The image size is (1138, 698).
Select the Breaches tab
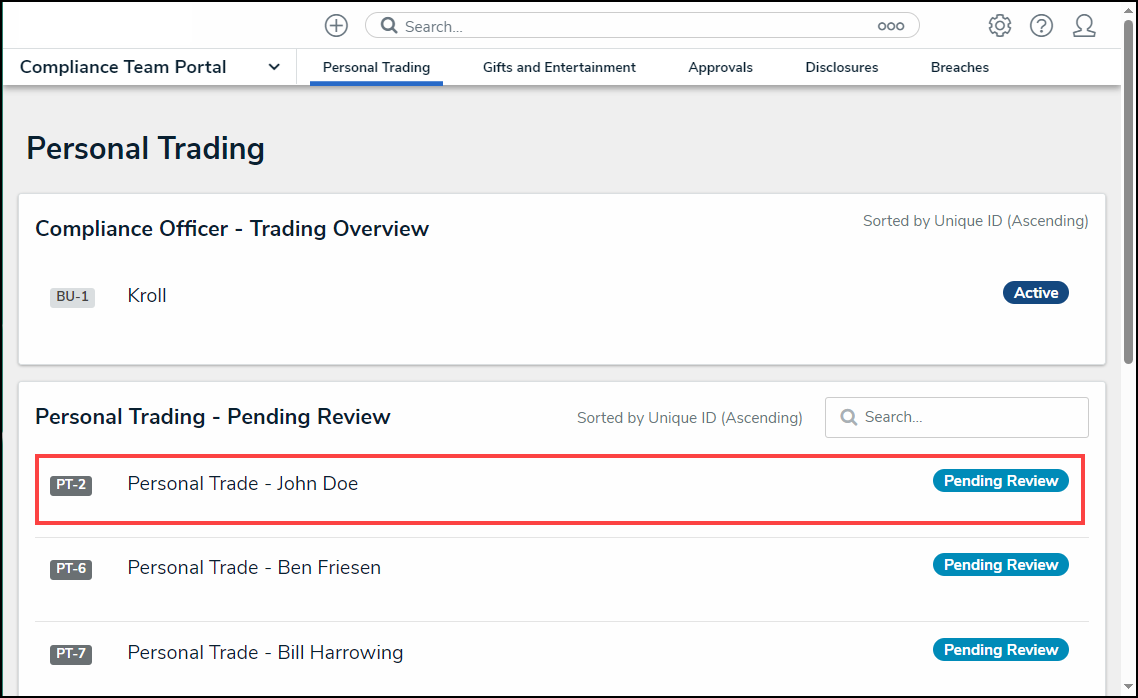[x=959, y=67]
